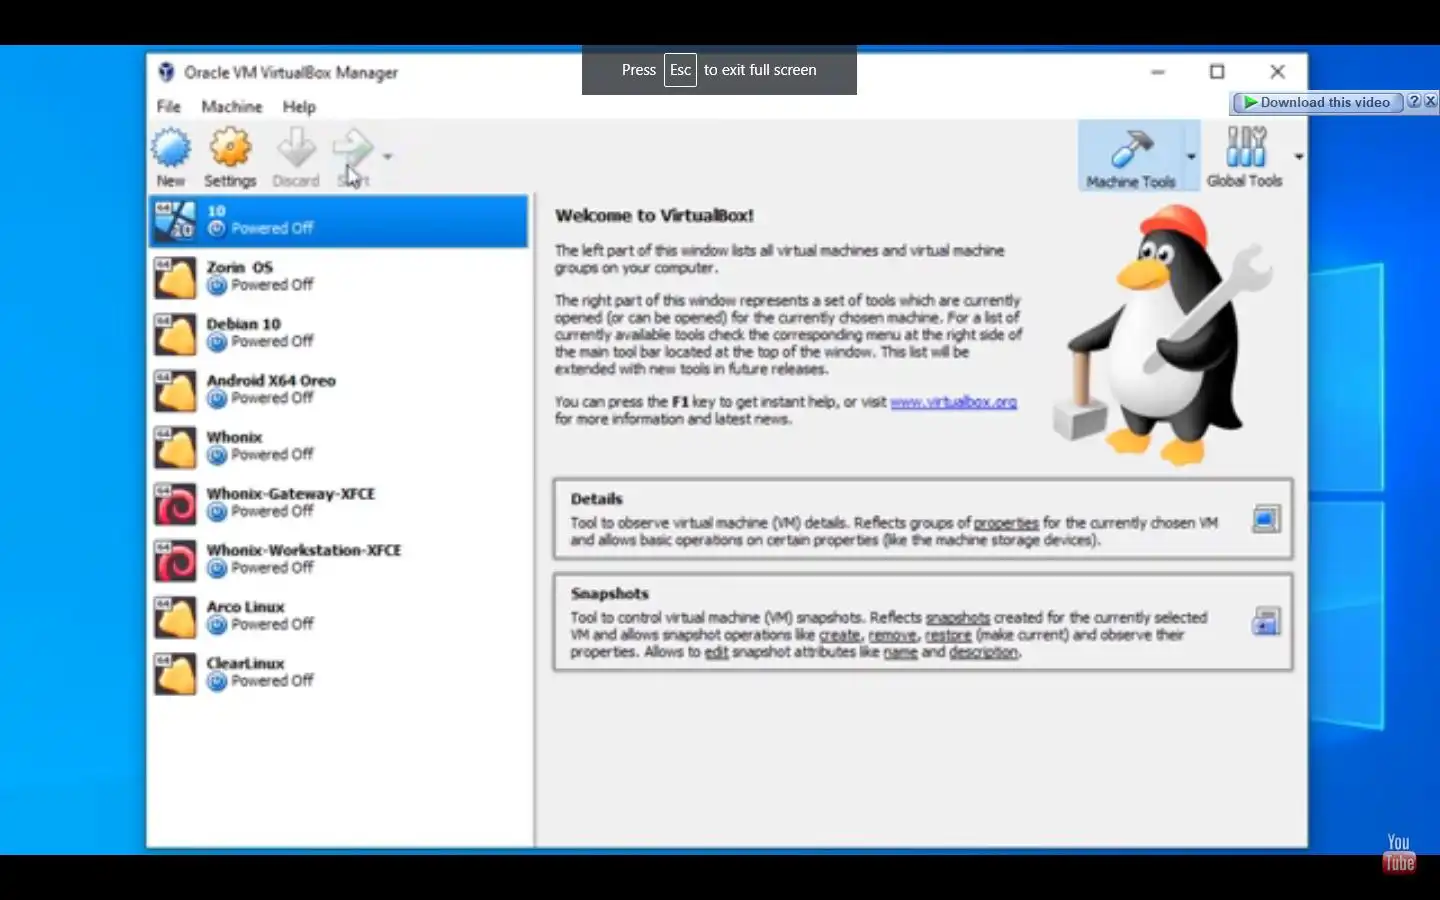Expand the Global Tools dropdown arrow
Screen dimensions: 1440x900
coord(1299,157)
